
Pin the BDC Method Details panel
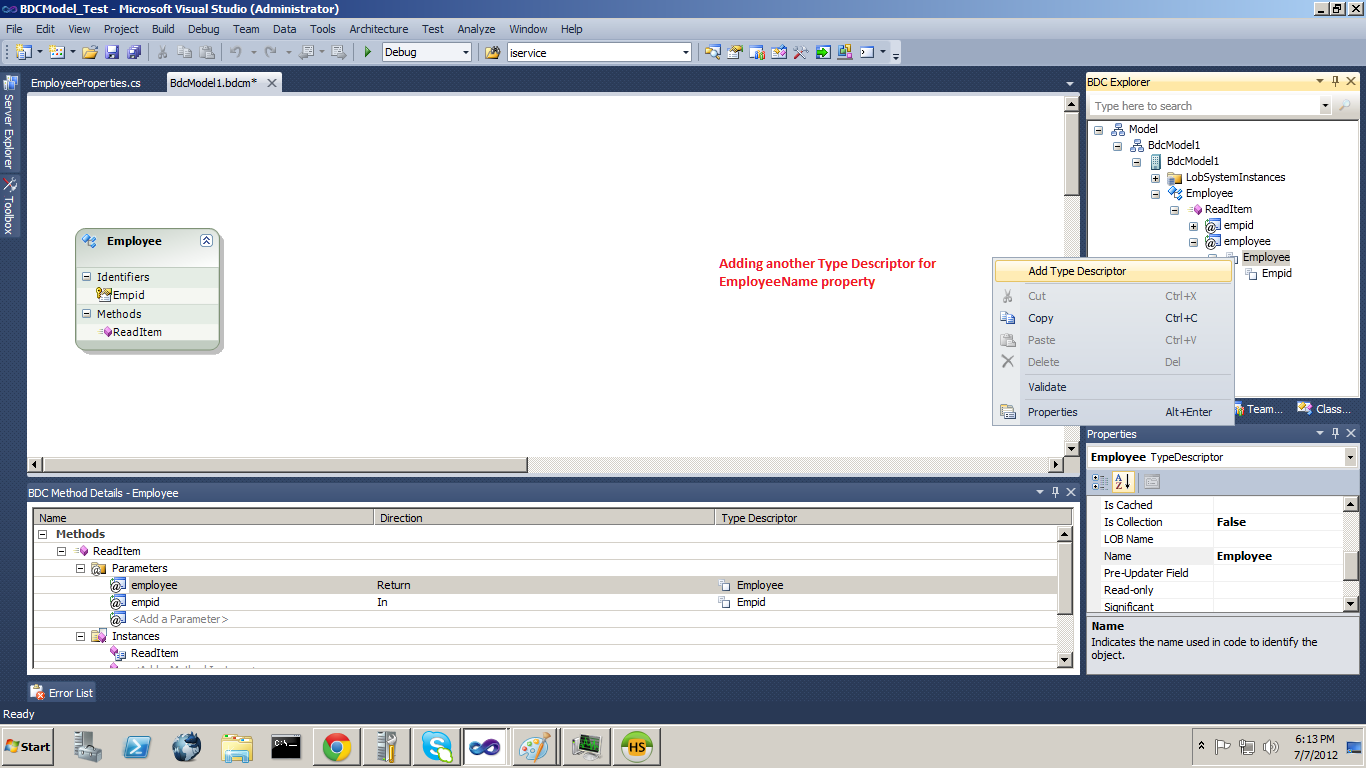[1055, 492]
